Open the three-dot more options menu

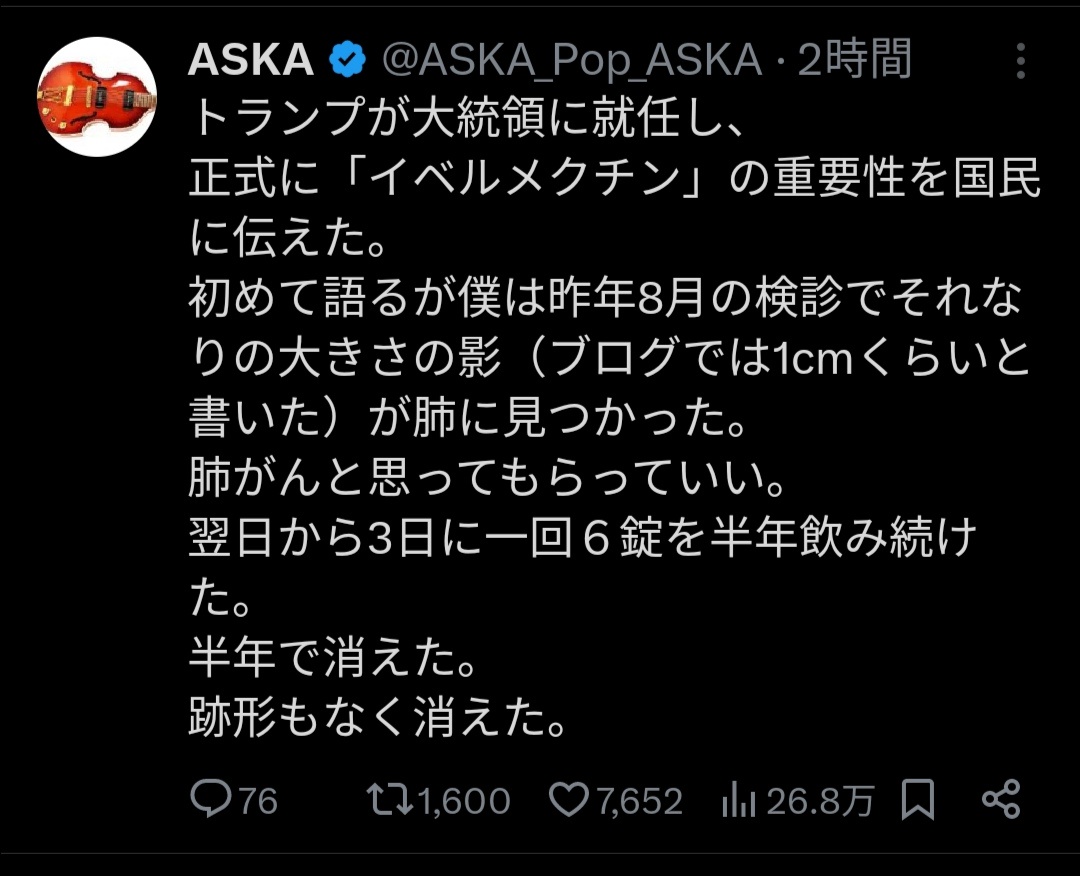coord(1020,62)
